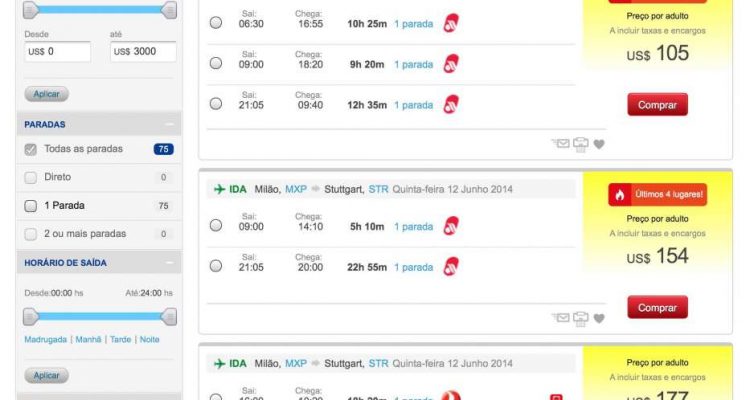Click the print icon in the US$ 105 flight card
Viewport: 750px width, 400px height.
pyautogui.click(x=581, y=143)
